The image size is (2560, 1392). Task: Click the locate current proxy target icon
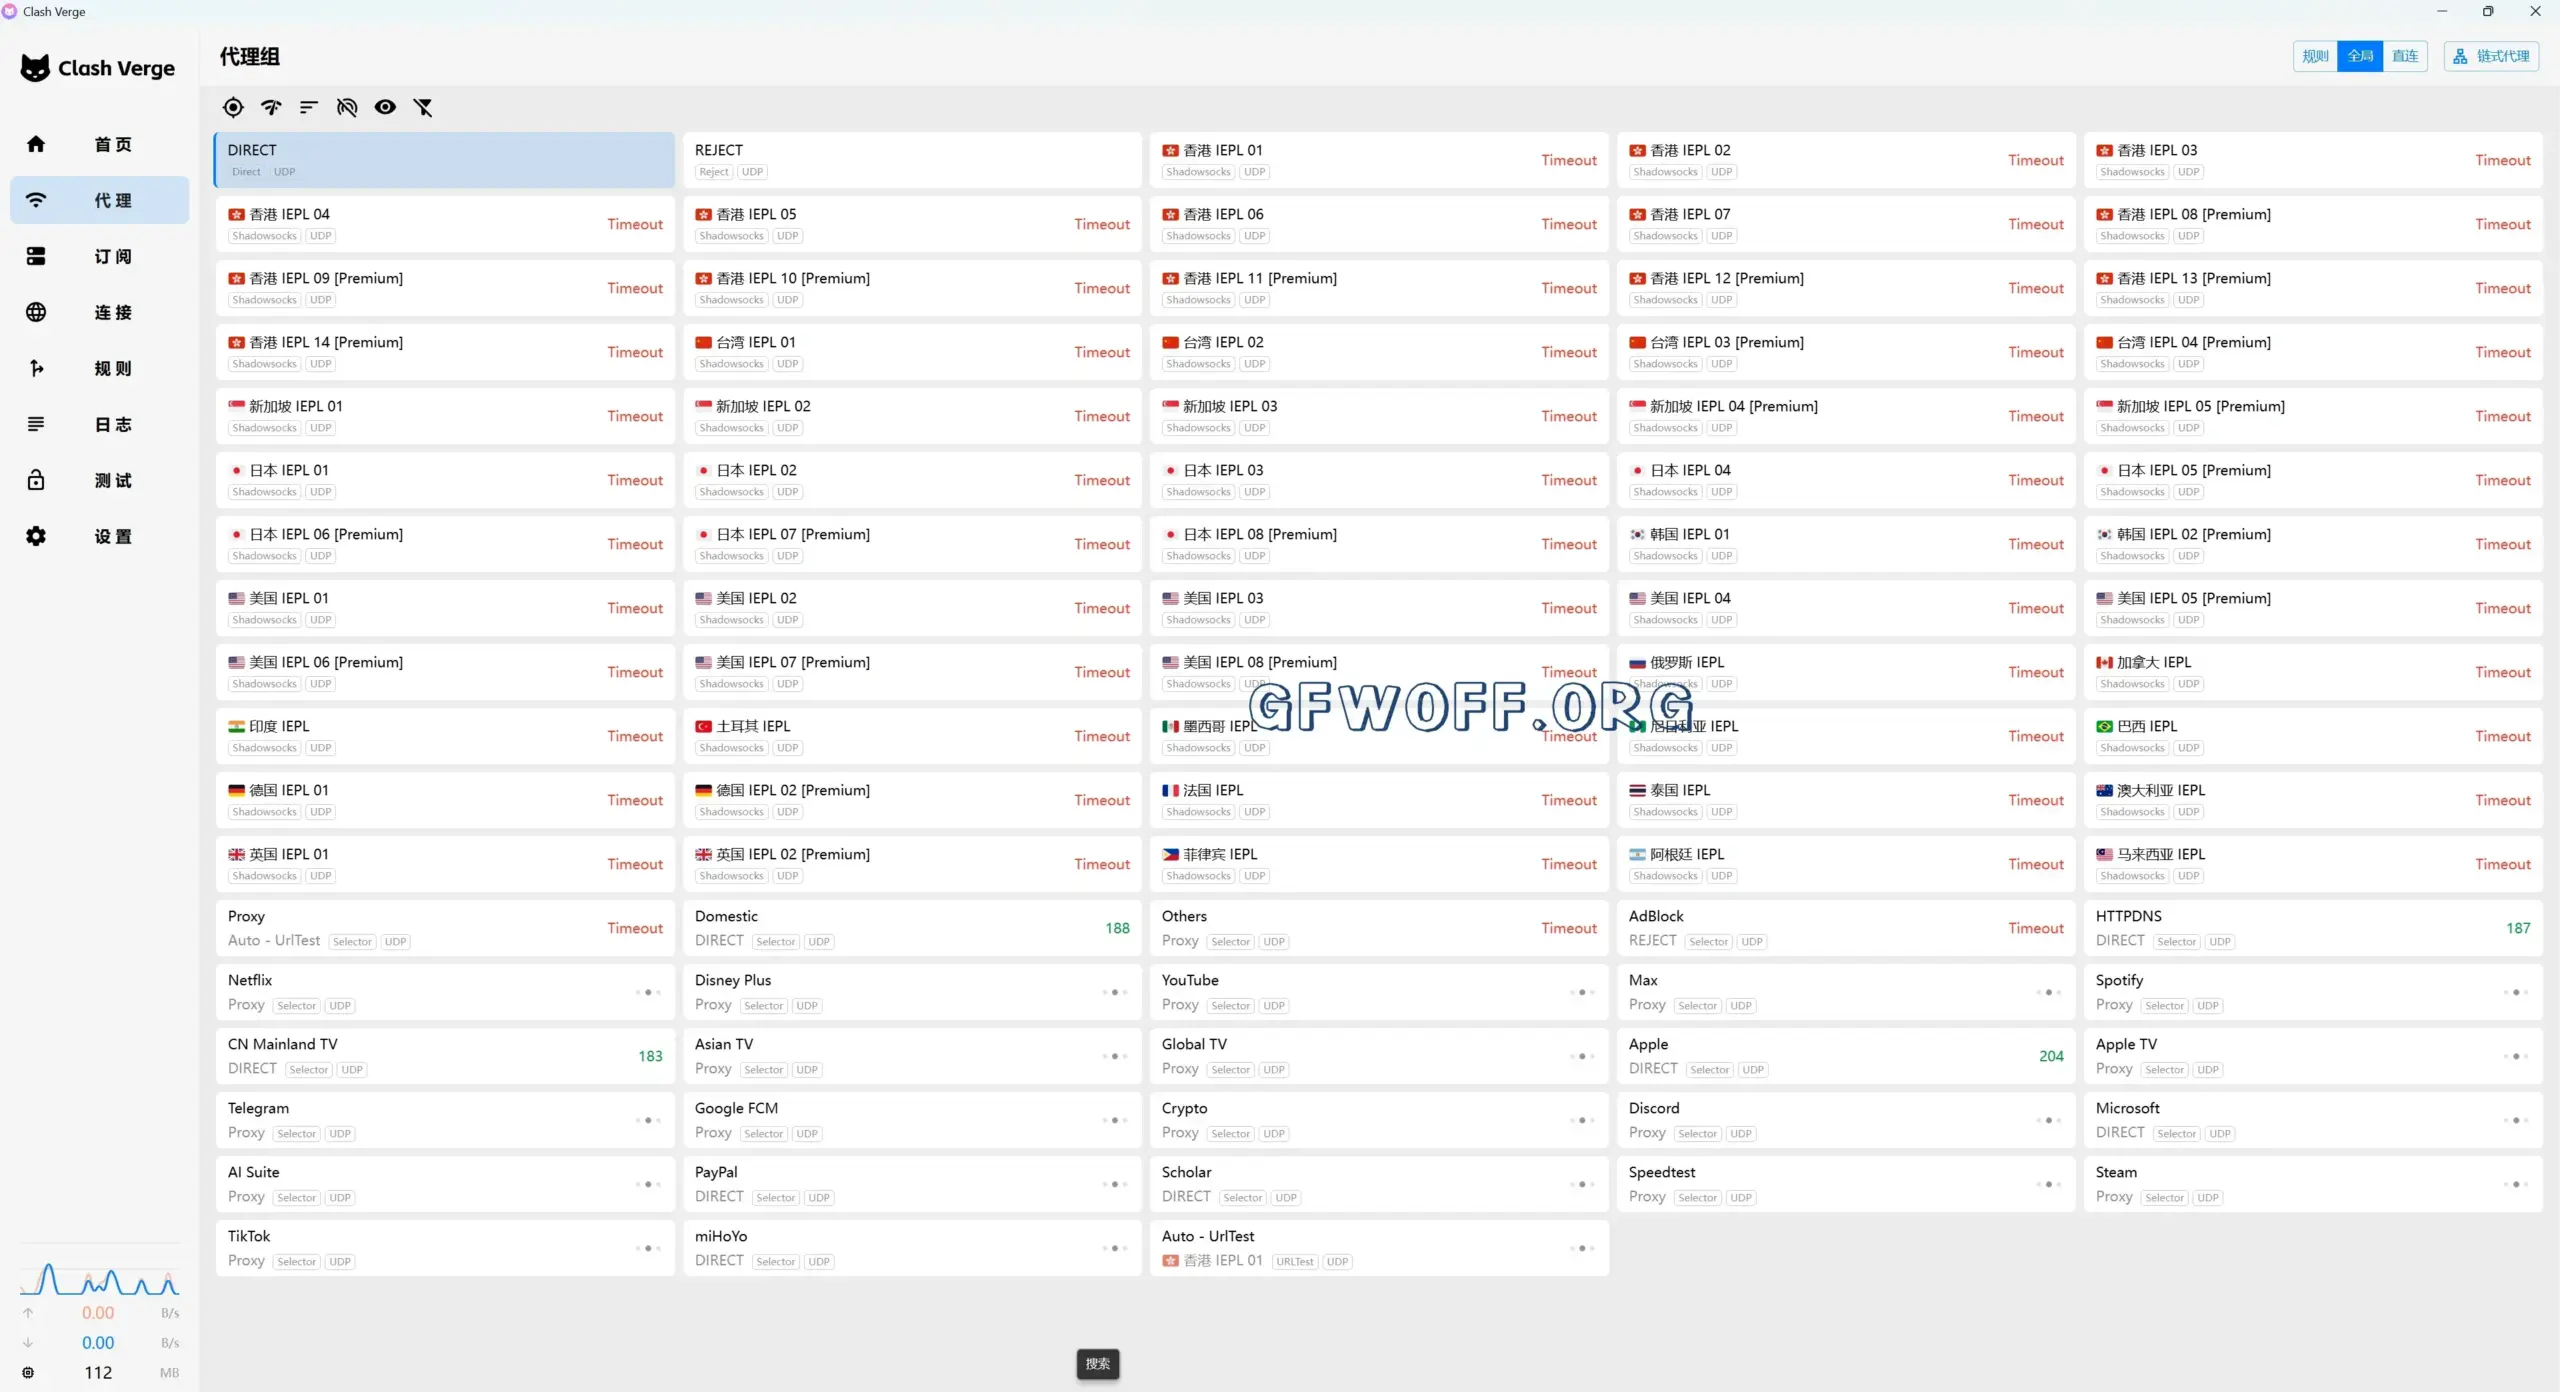[x=233, y=107]
